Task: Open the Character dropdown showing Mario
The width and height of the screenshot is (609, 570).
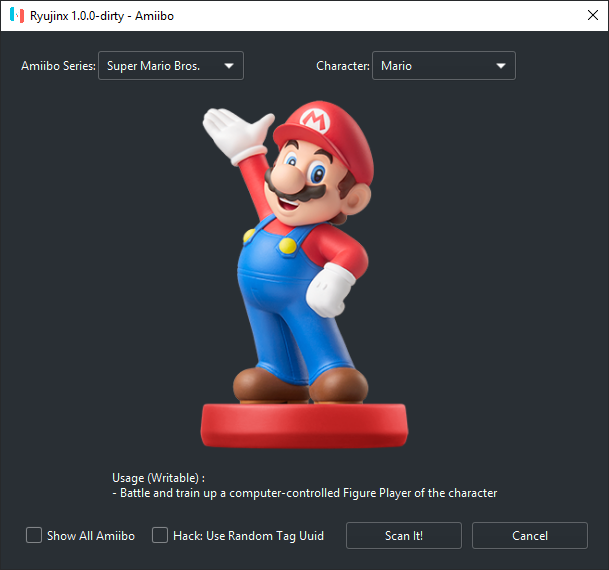Action: tap(444, 66)
